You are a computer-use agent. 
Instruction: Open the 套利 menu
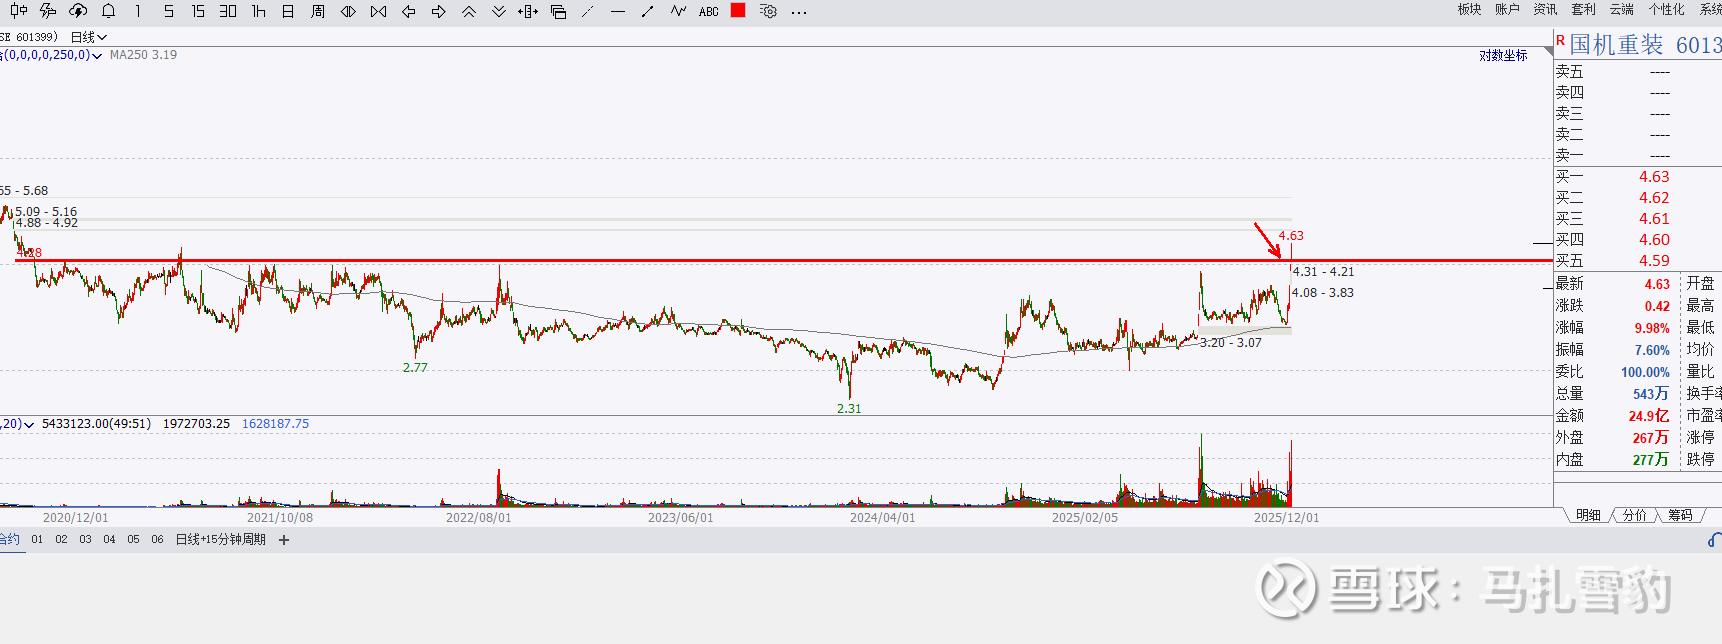click(1583, 9)
